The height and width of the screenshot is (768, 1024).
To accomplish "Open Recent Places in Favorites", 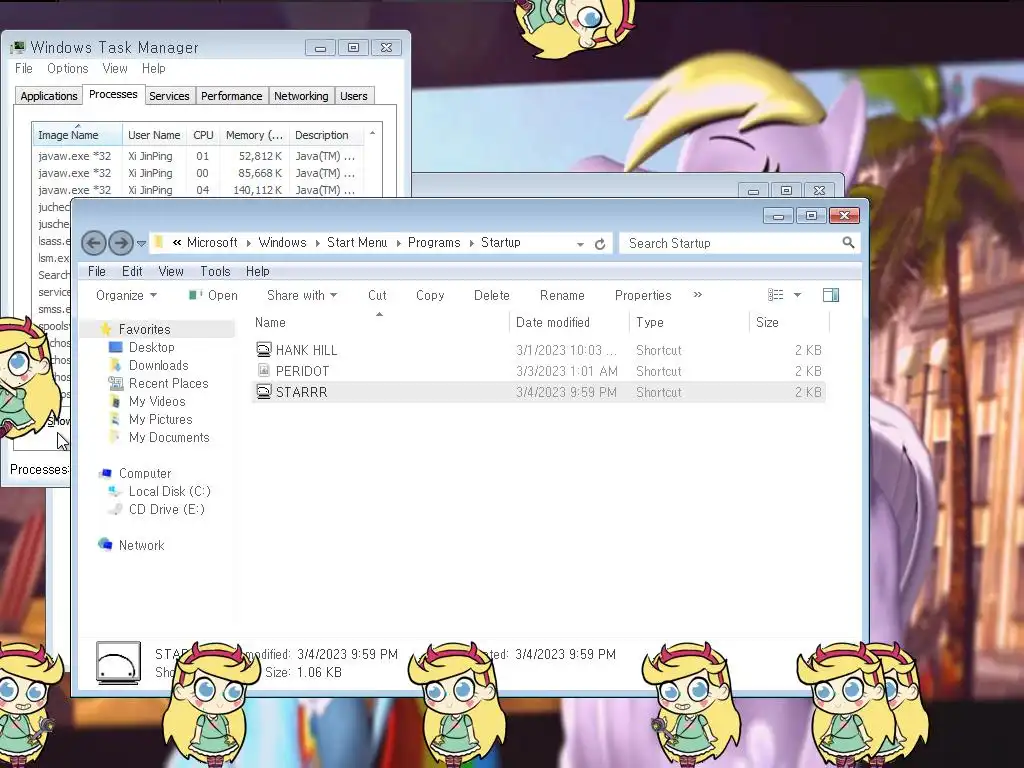I will (168, 383).
